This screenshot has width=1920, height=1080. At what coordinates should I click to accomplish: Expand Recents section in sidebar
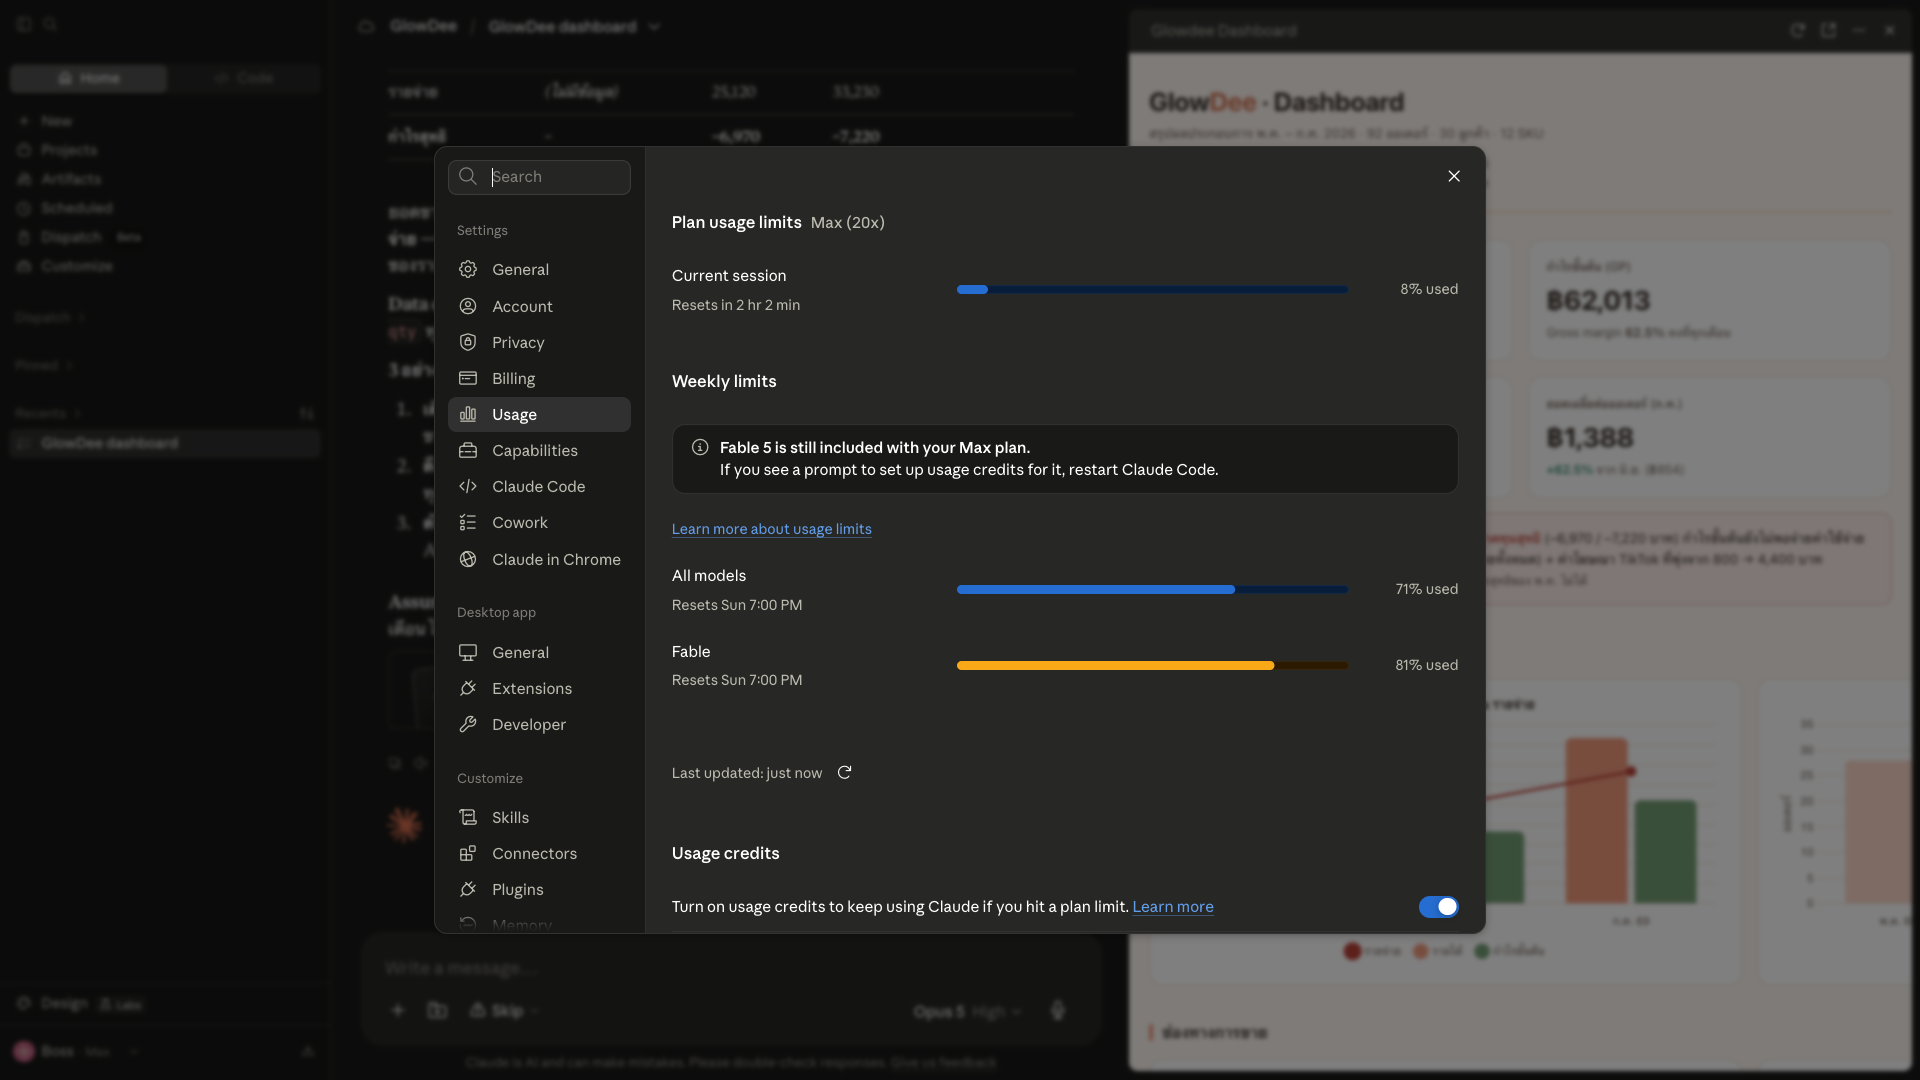tap(47, 413)
